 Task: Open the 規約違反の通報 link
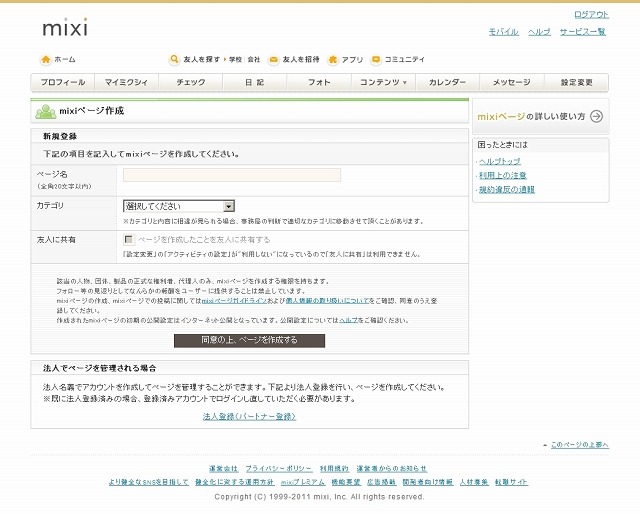tap(507, 189)
